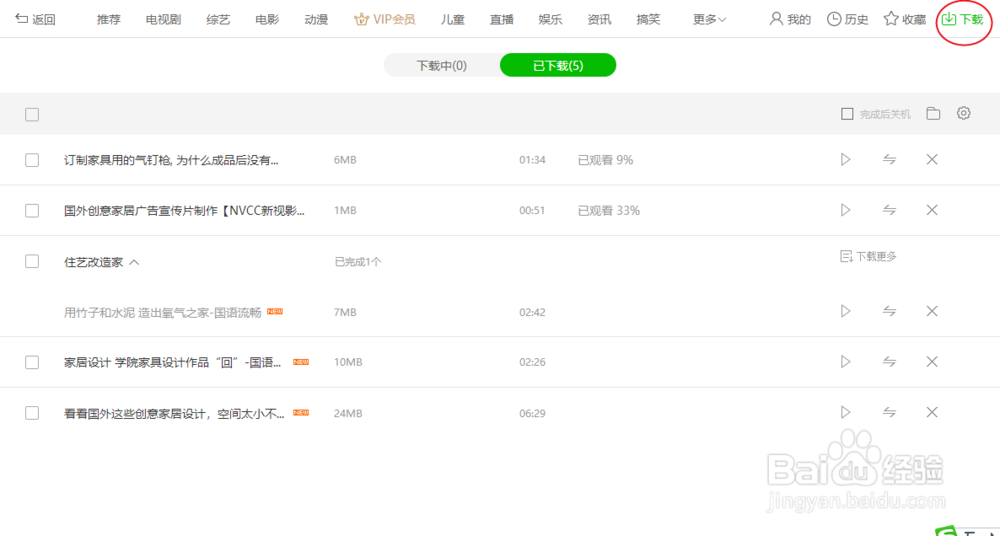Check the 家居设计 学院家具 row checkbox

pyautogui.click(x=32, y=362)
